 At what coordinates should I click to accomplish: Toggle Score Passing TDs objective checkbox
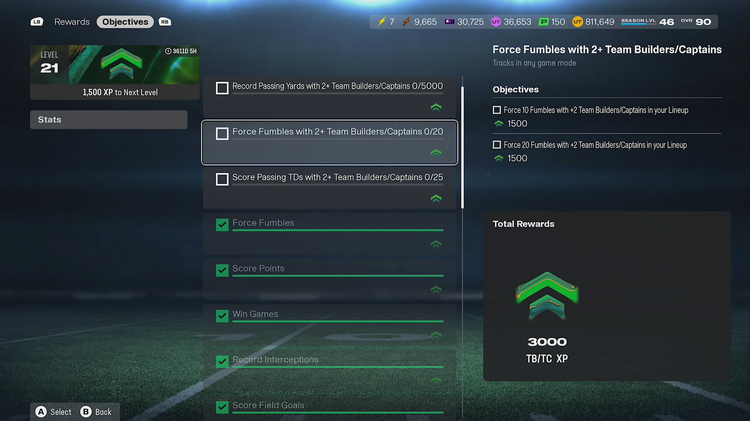[x=222, y=179]
